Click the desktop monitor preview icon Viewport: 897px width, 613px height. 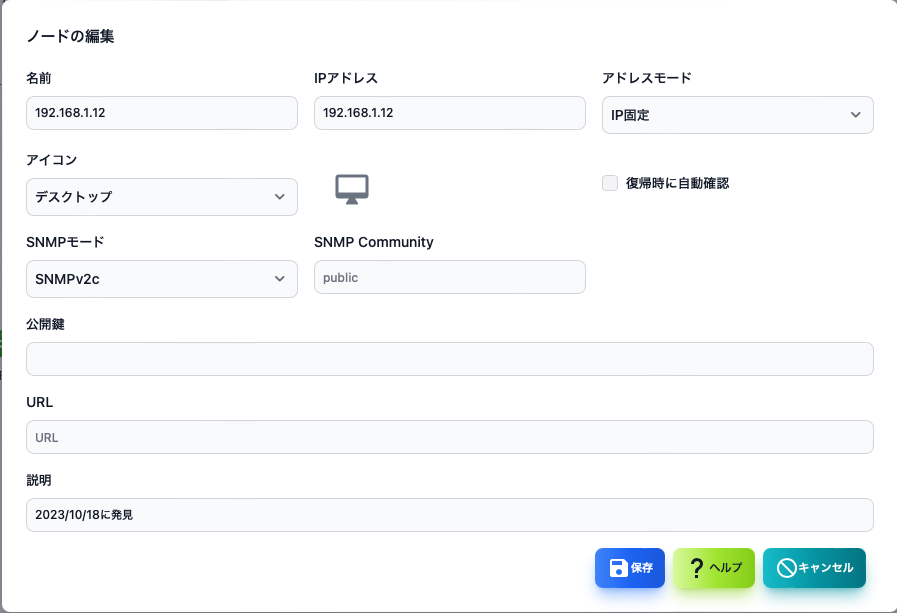pos(352,189)
